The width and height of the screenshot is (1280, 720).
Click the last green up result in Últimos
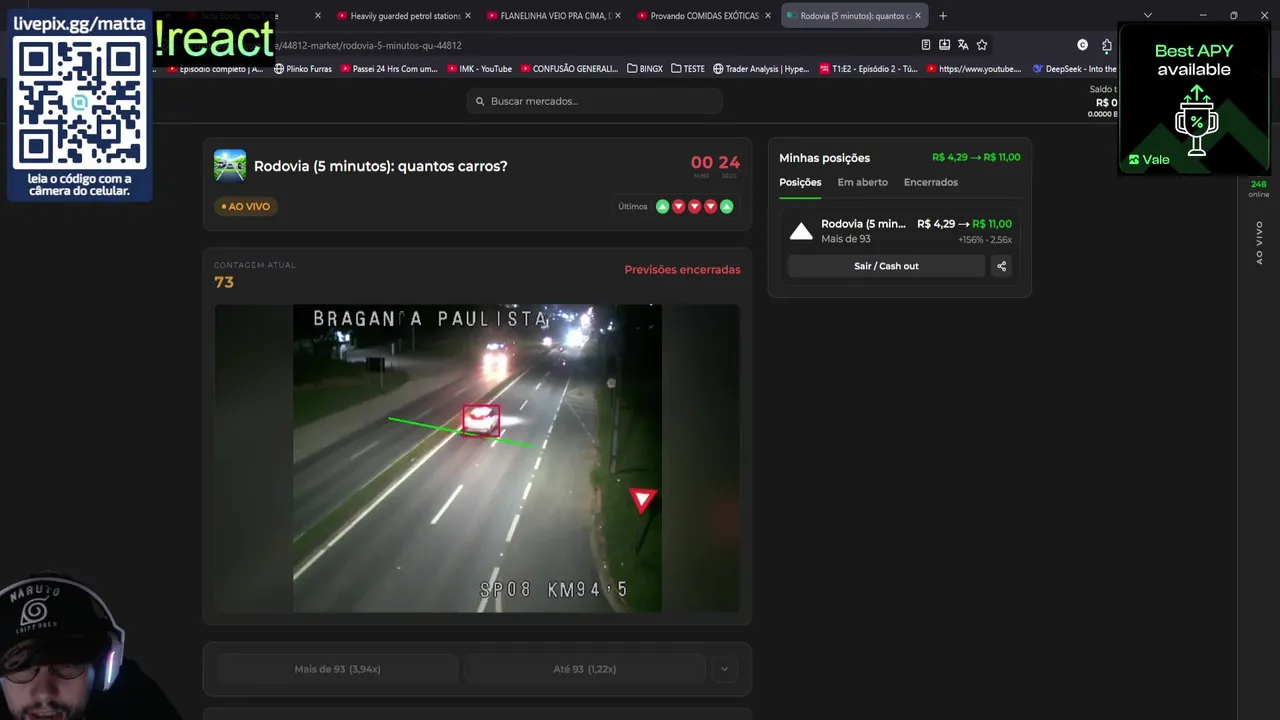click(726, 207)
